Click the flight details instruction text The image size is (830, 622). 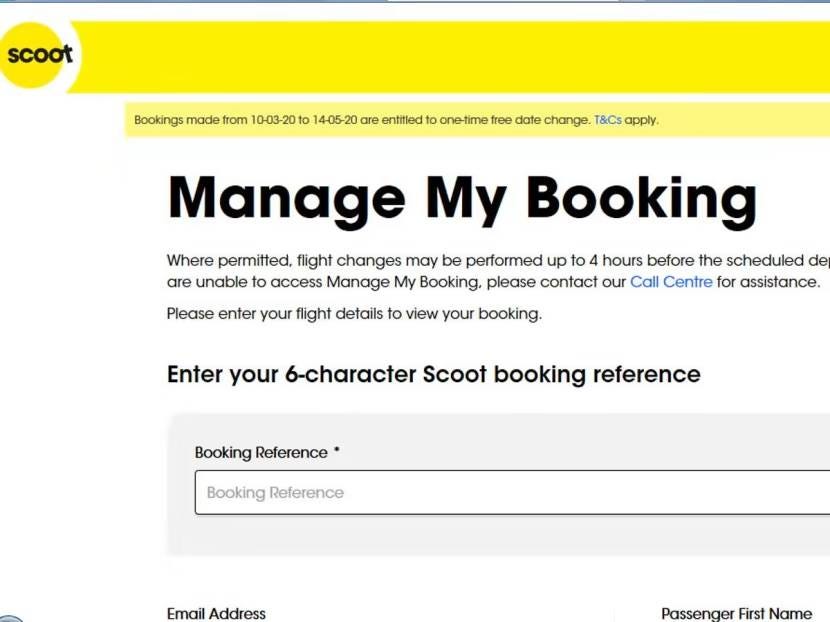353,313
